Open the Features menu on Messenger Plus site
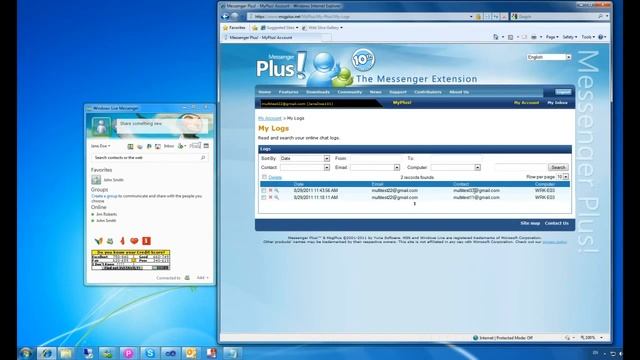Viewport: 640px width, 360px height. 289,92
